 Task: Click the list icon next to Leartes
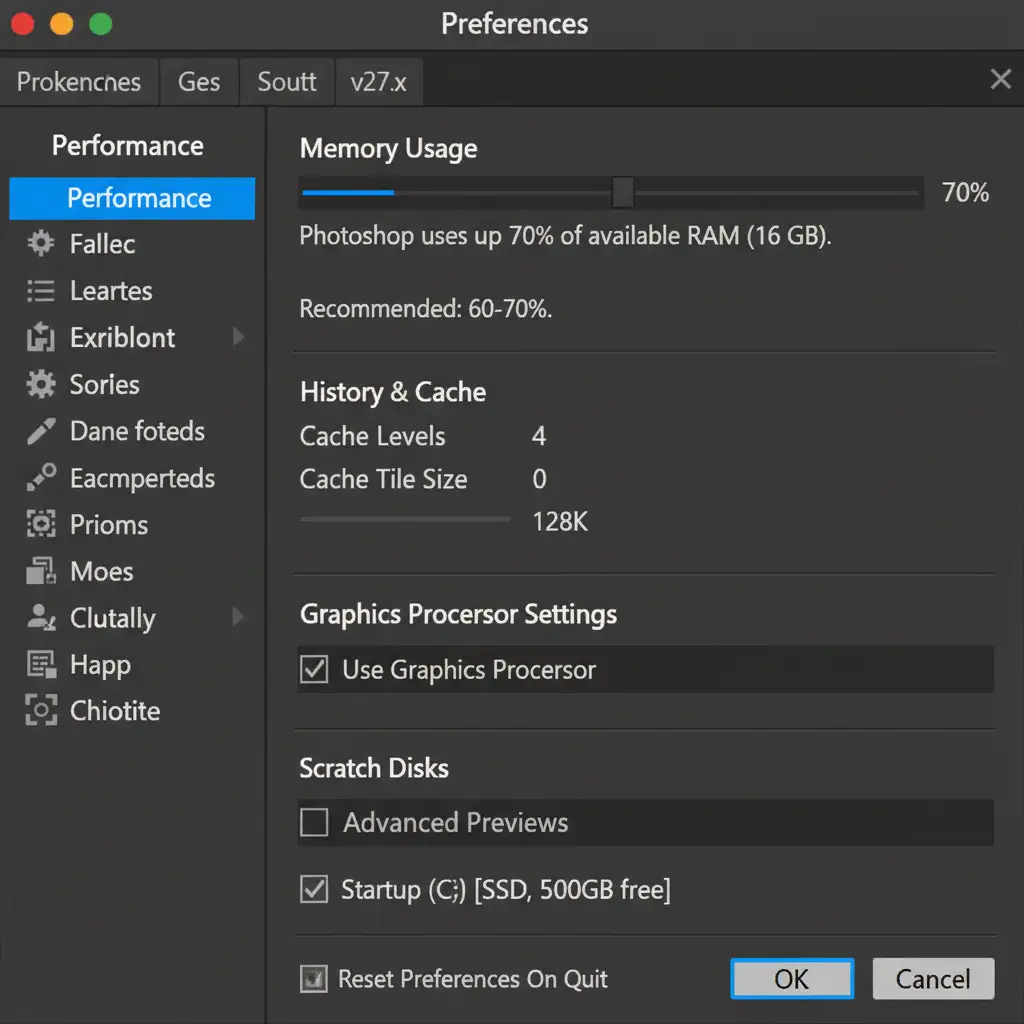(x=40, y=291)
